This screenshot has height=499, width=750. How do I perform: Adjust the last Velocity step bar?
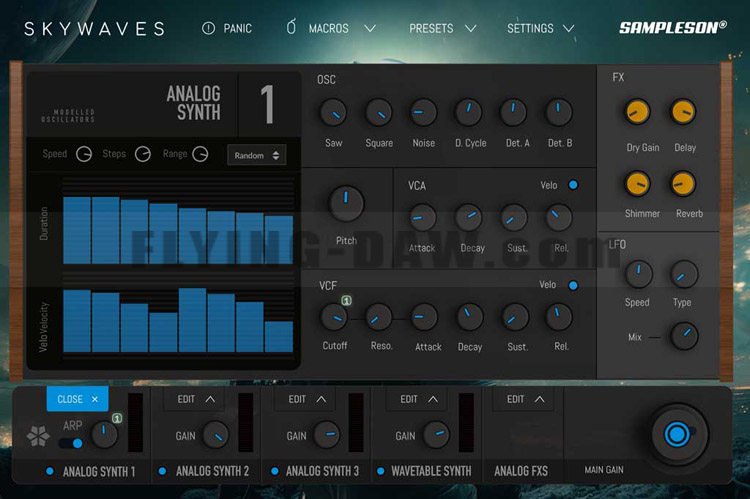pyautogui.click(x=279, y=336)
